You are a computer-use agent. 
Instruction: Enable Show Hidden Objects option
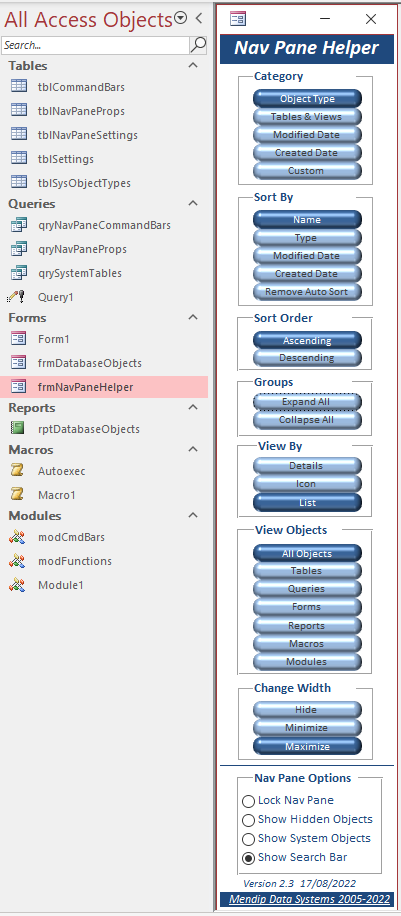pos(248,820)
